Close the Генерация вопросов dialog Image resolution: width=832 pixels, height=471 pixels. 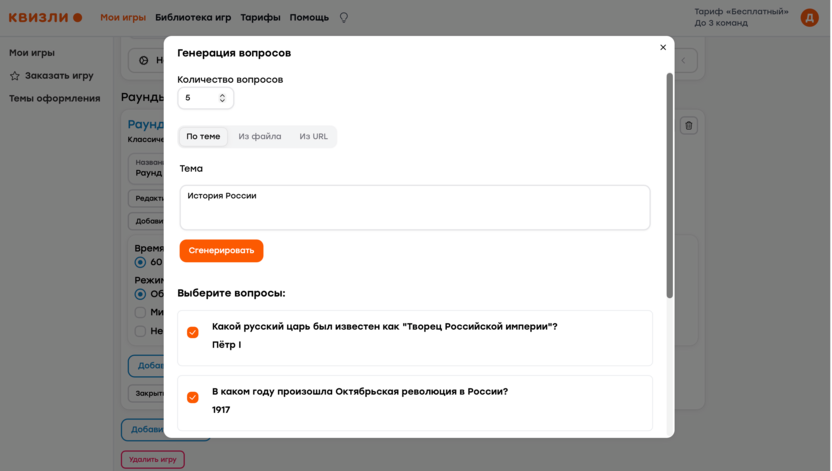point(663,47)
